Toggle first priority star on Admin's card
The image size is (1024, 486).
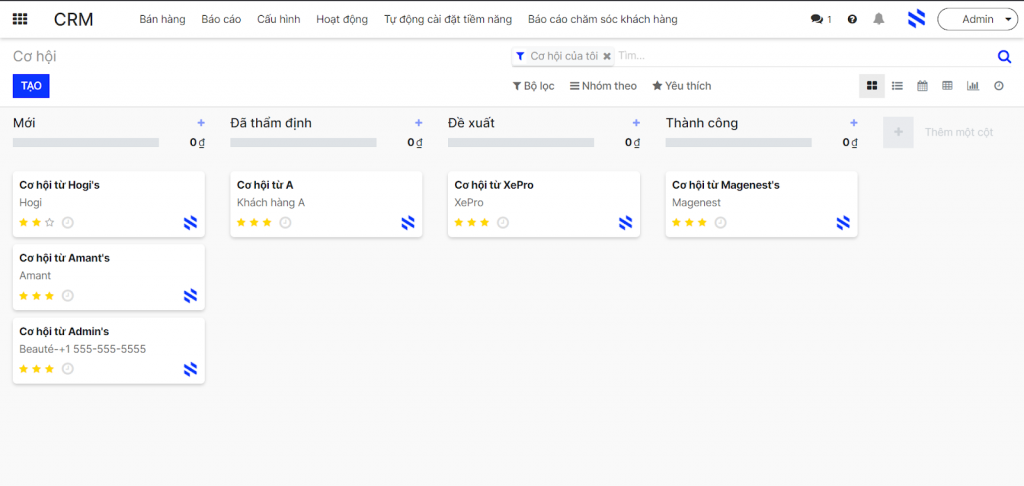[24, 369]
